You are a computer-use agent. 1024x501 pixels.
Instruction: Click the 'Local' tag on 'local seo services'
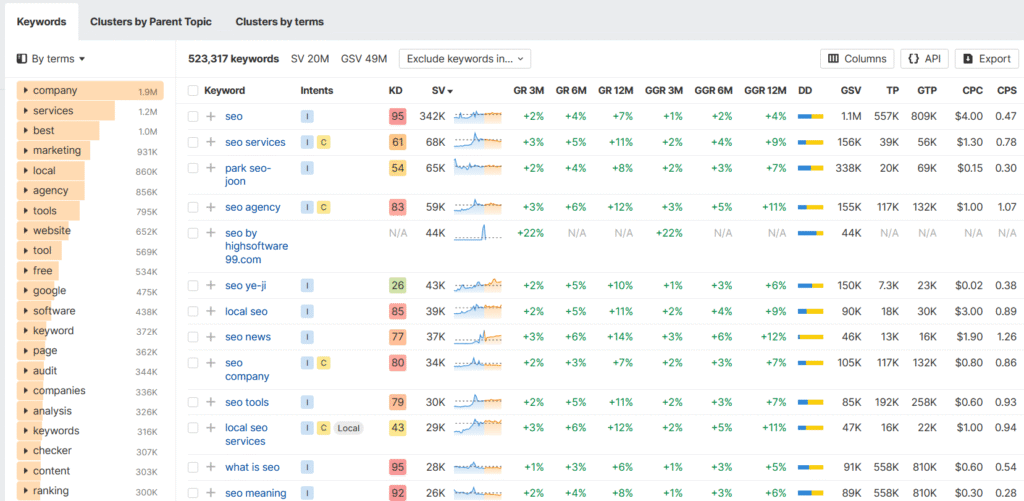(x=349, y=428)
